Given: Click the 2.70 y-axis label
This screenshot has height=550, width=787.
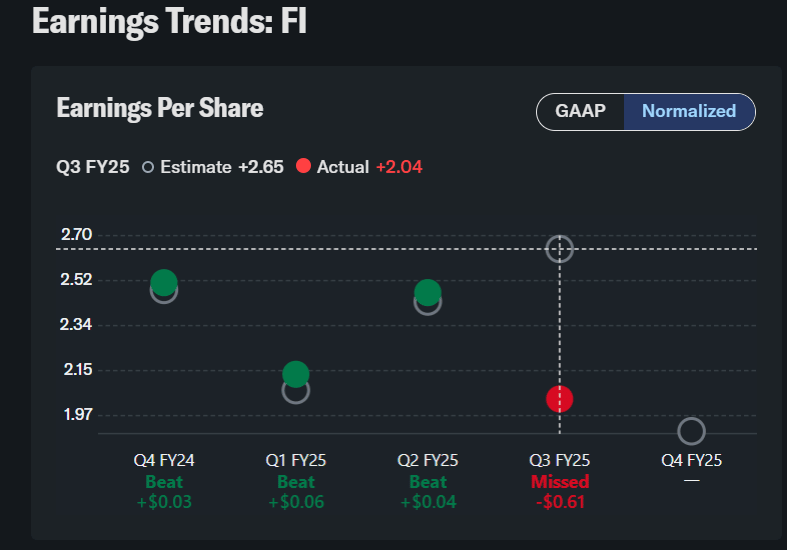Looking at the screenshot, I should pos(76,235).
